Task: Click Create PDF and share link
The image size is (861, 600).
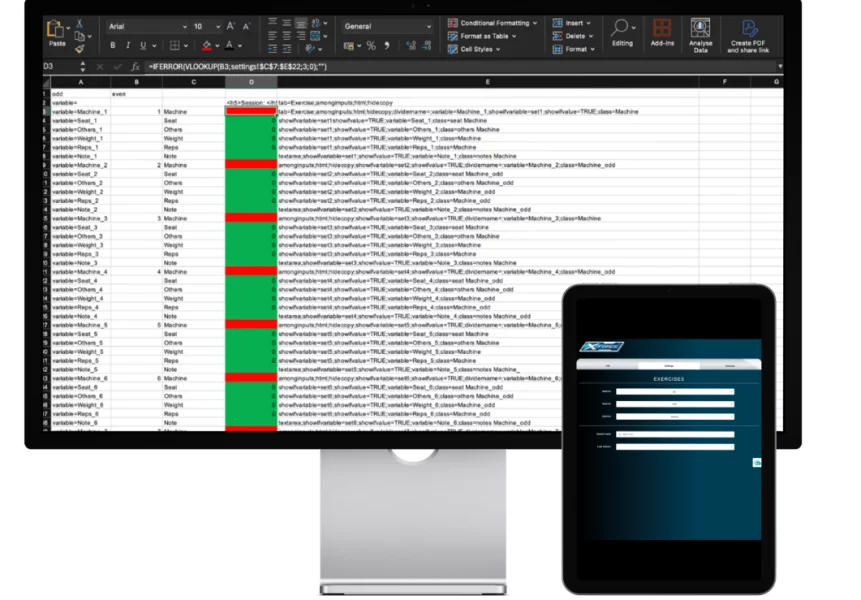Action: coord(748,36)
